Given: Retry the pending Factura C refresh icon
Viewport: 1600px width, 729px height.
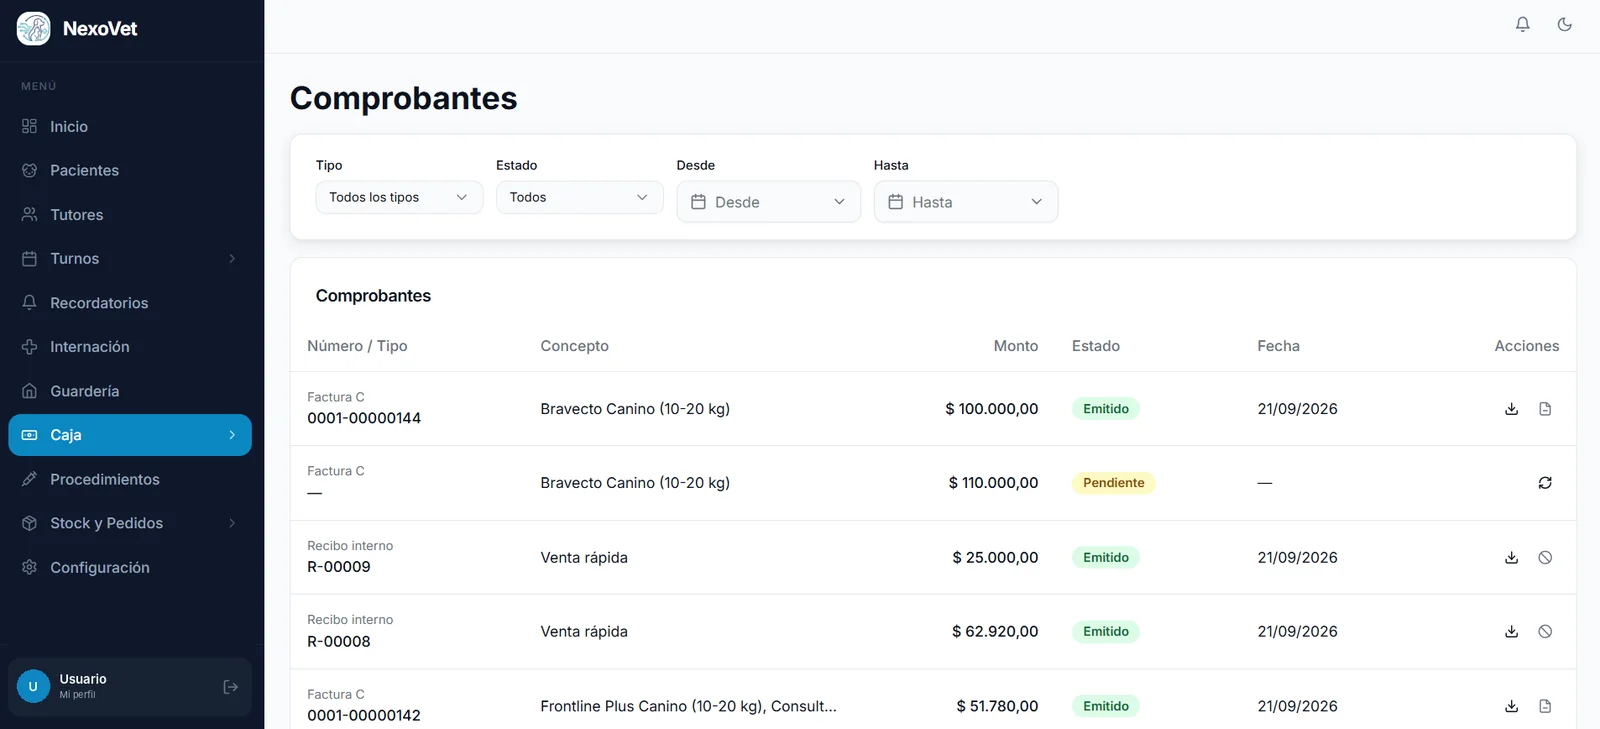Looking at the screenshot, I should tap(1545, 483).
